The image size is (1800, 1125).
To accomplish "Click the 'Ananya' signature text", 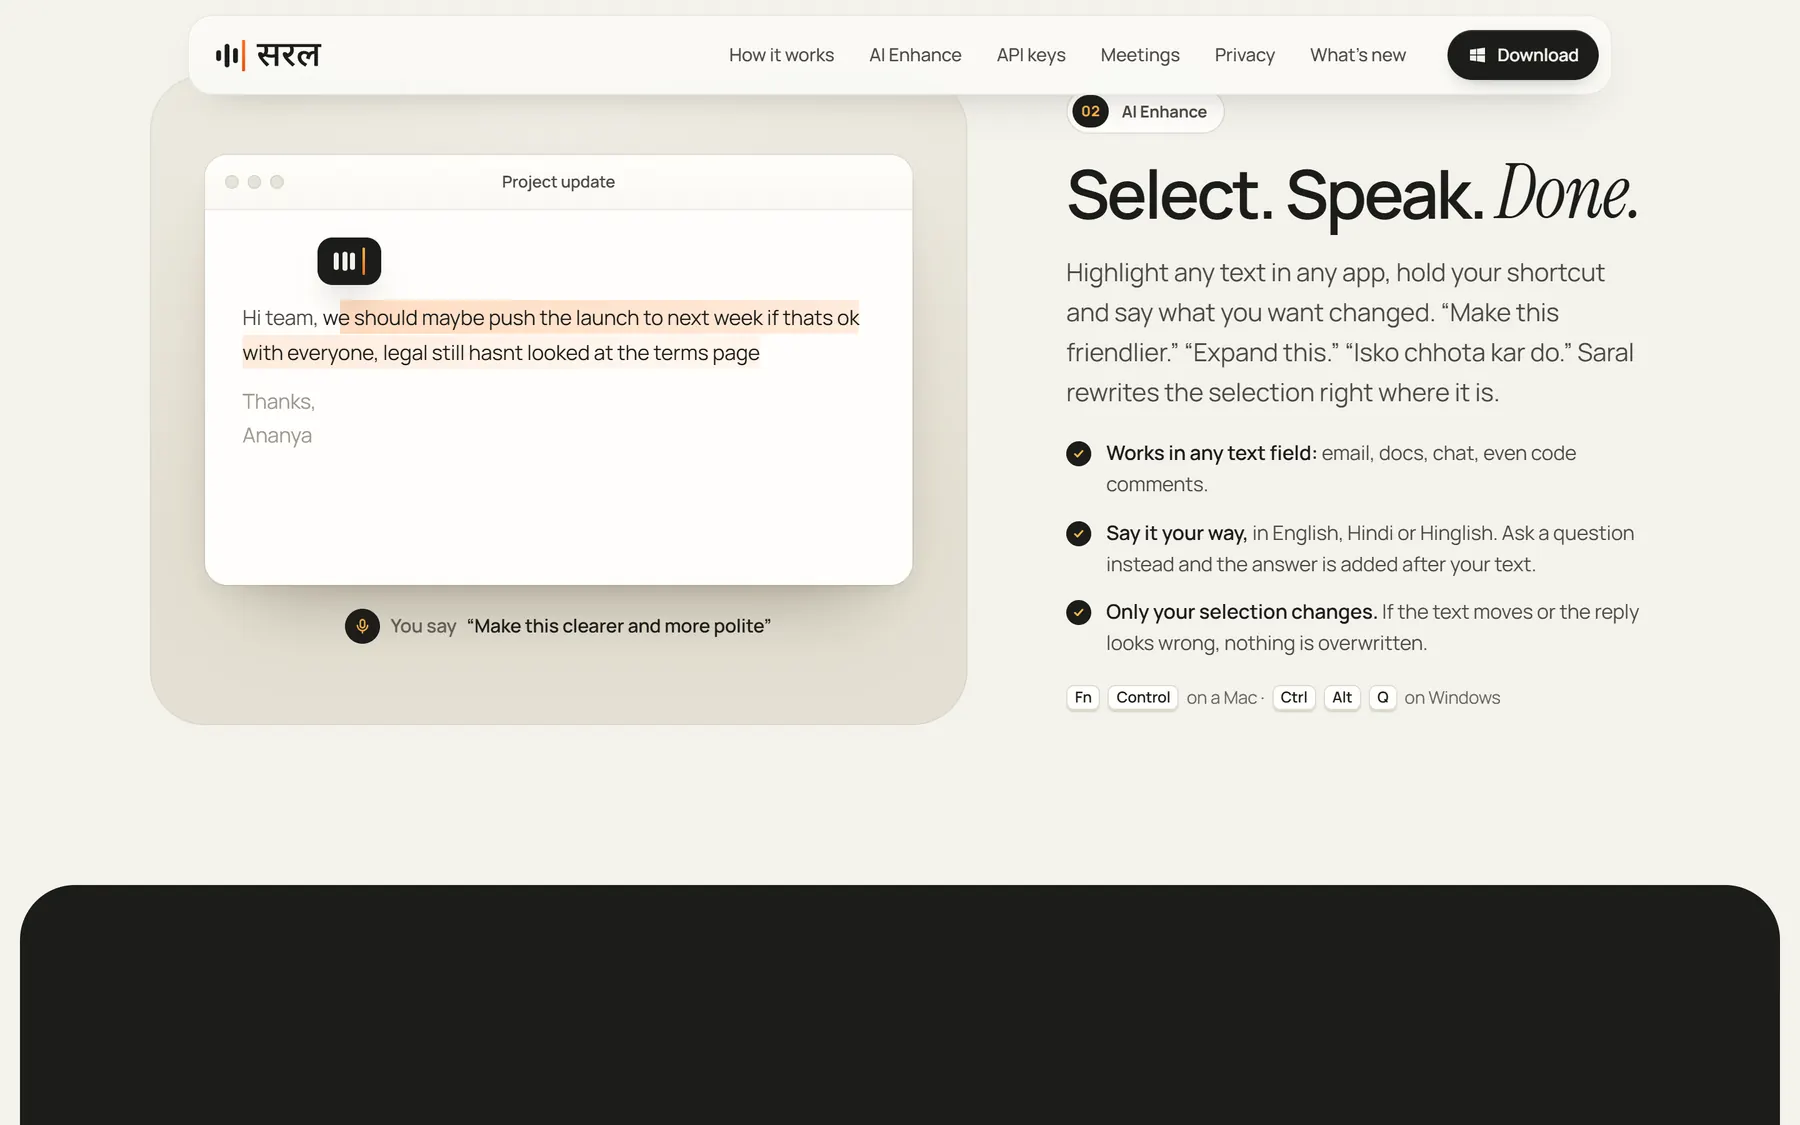I will (x=277, y=435).
